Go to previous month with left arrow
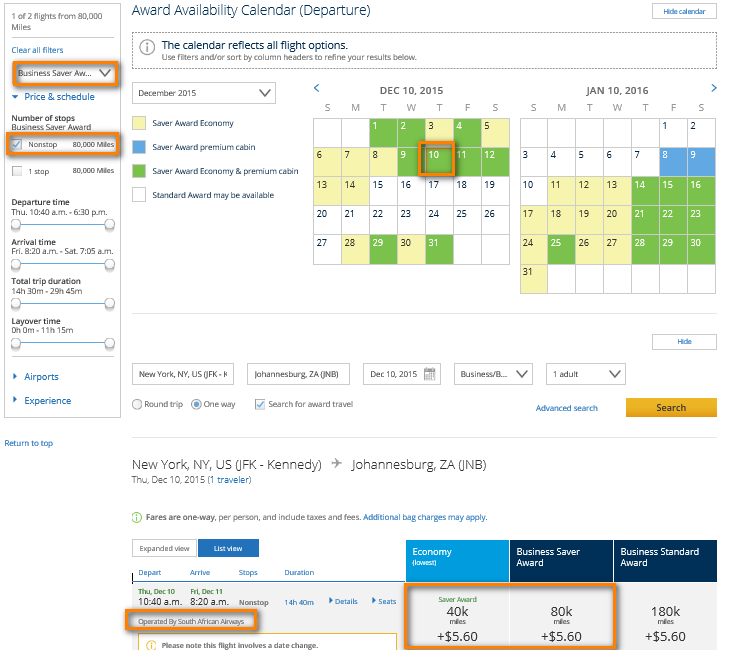This screenshot has height=650, width=750. (x=317, y=89)
